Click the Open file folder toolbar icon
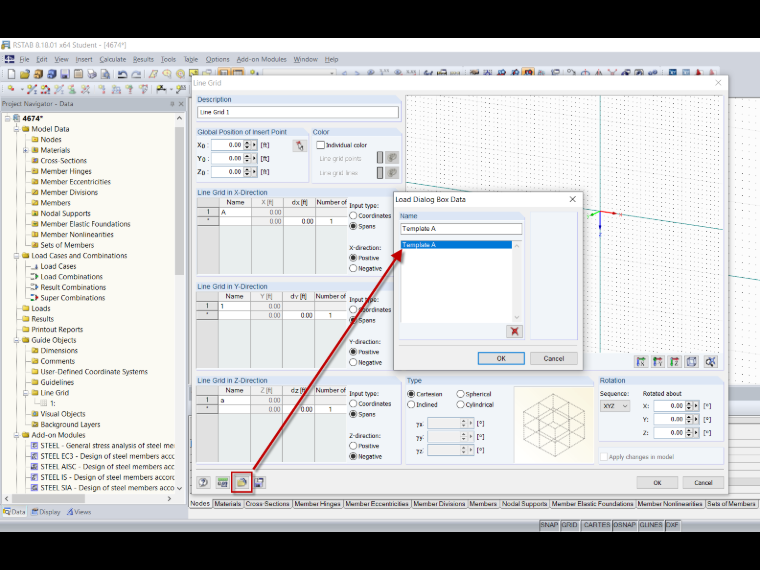The height and width of the screenshot is (570, 760). click(25, 74)
